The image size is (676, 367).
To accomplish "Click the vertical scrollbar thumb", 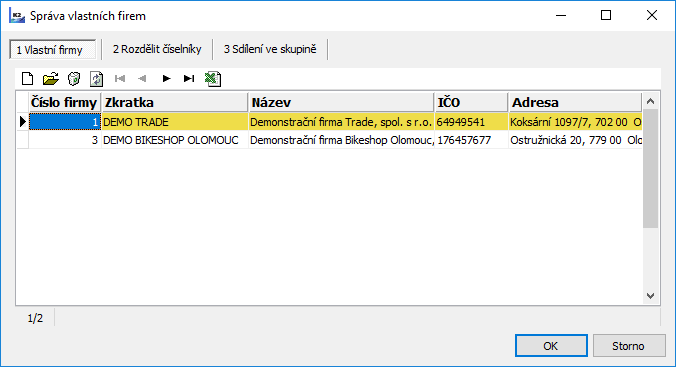I will click(x=651, y=169).
